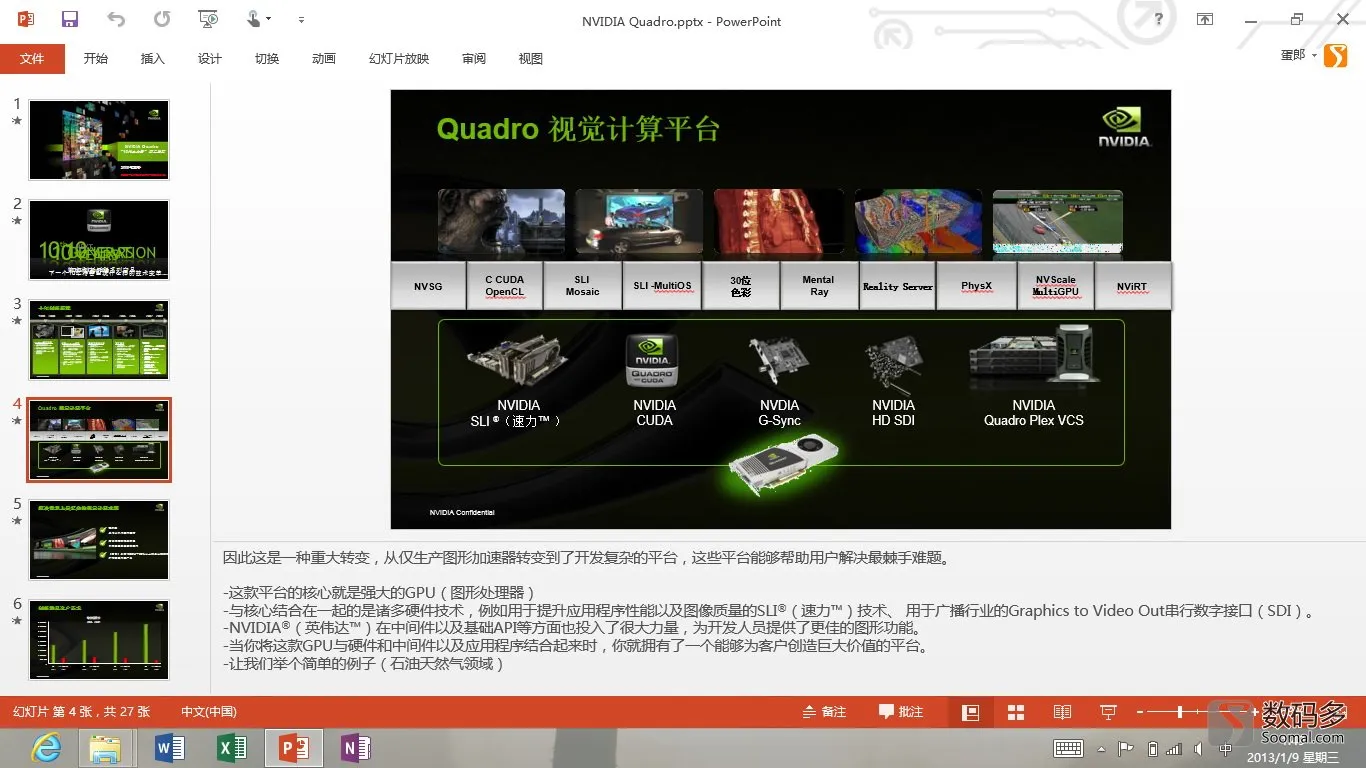Click the NVIDIA SLI graphics card image
This screenshot has width=1366, height=768.
pos(518,363)
